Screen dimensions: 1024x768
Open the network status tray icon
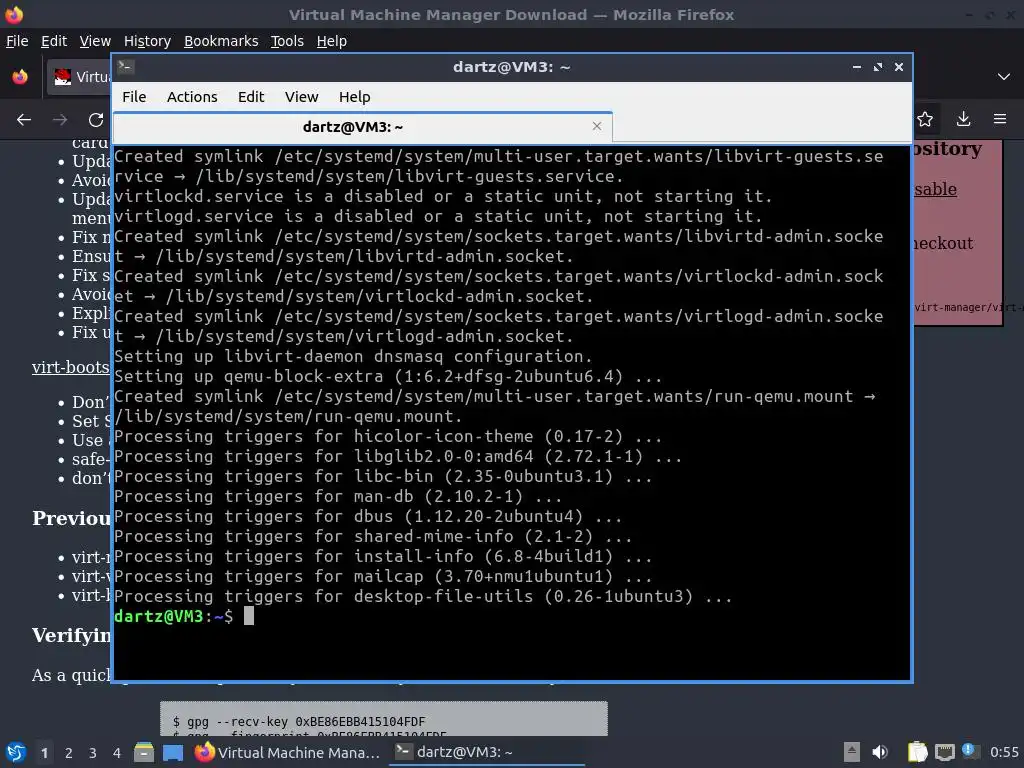pyautogui.click(x=944, y=752)
